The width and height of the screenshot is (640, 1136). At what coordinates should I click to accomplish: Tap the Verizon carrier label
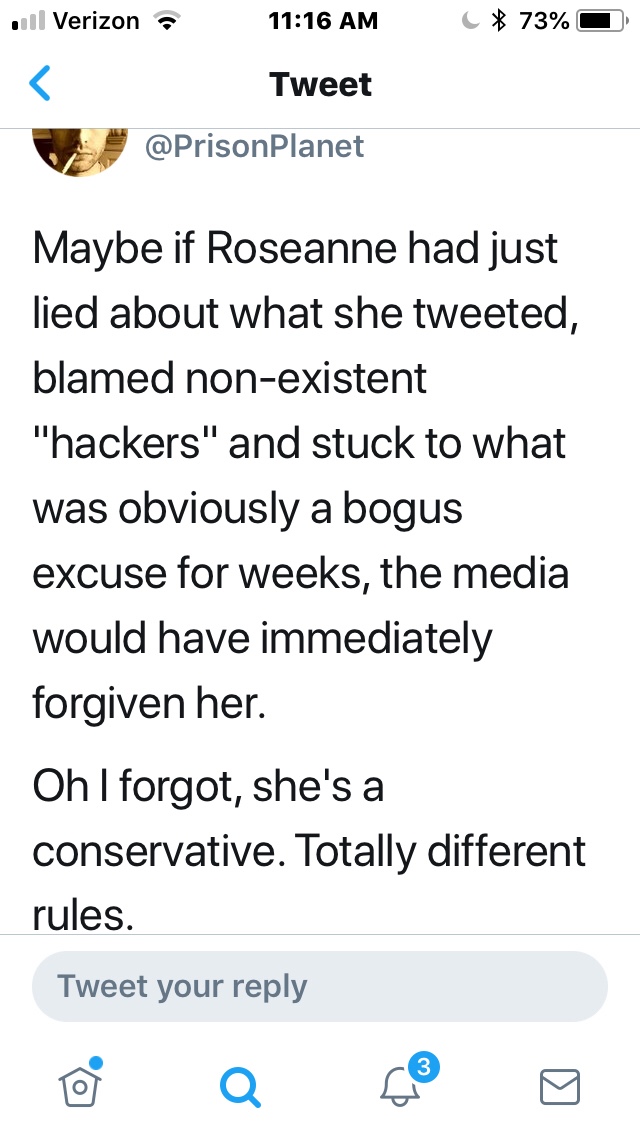click(x=95, y=21)
